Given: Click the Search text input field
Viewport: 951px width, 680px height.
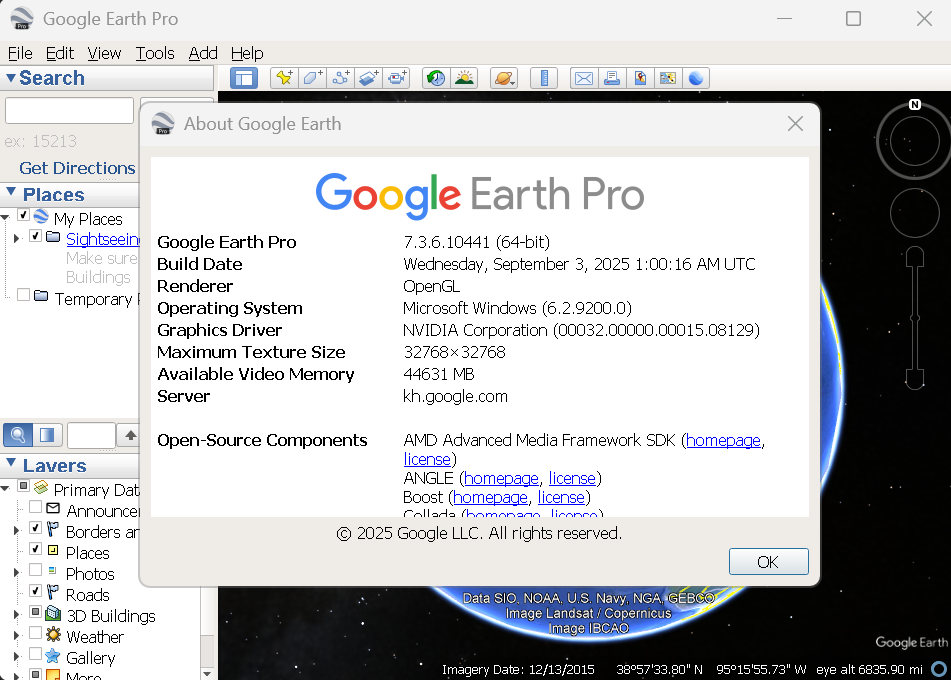Looking at the screenshot, I should click(x=69, y=110).
